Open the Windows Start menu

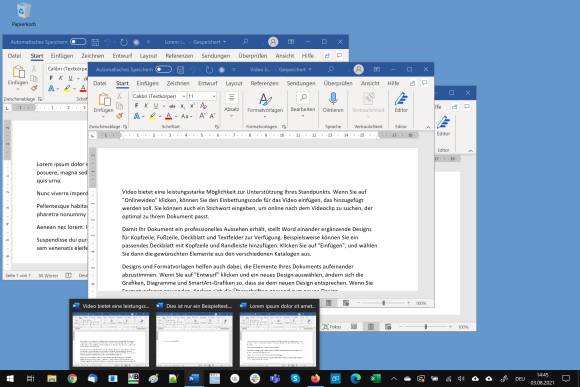[10, 378]
